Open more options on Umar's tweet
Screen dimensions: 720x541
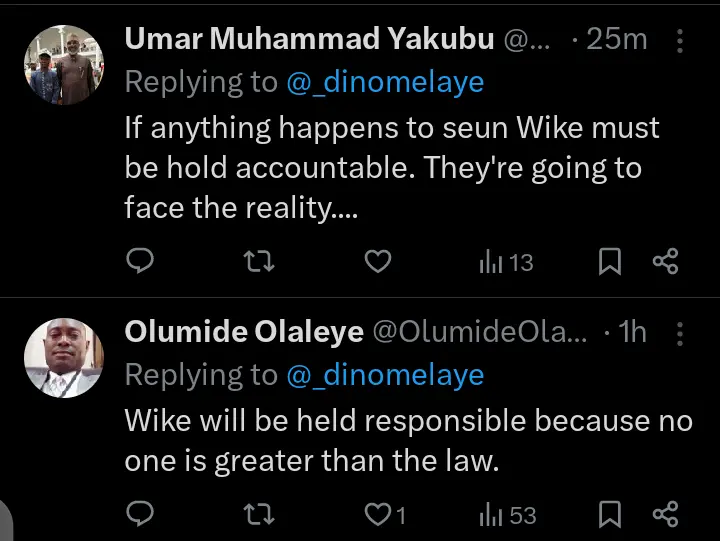pyautogui.click(x=680, y=41)
